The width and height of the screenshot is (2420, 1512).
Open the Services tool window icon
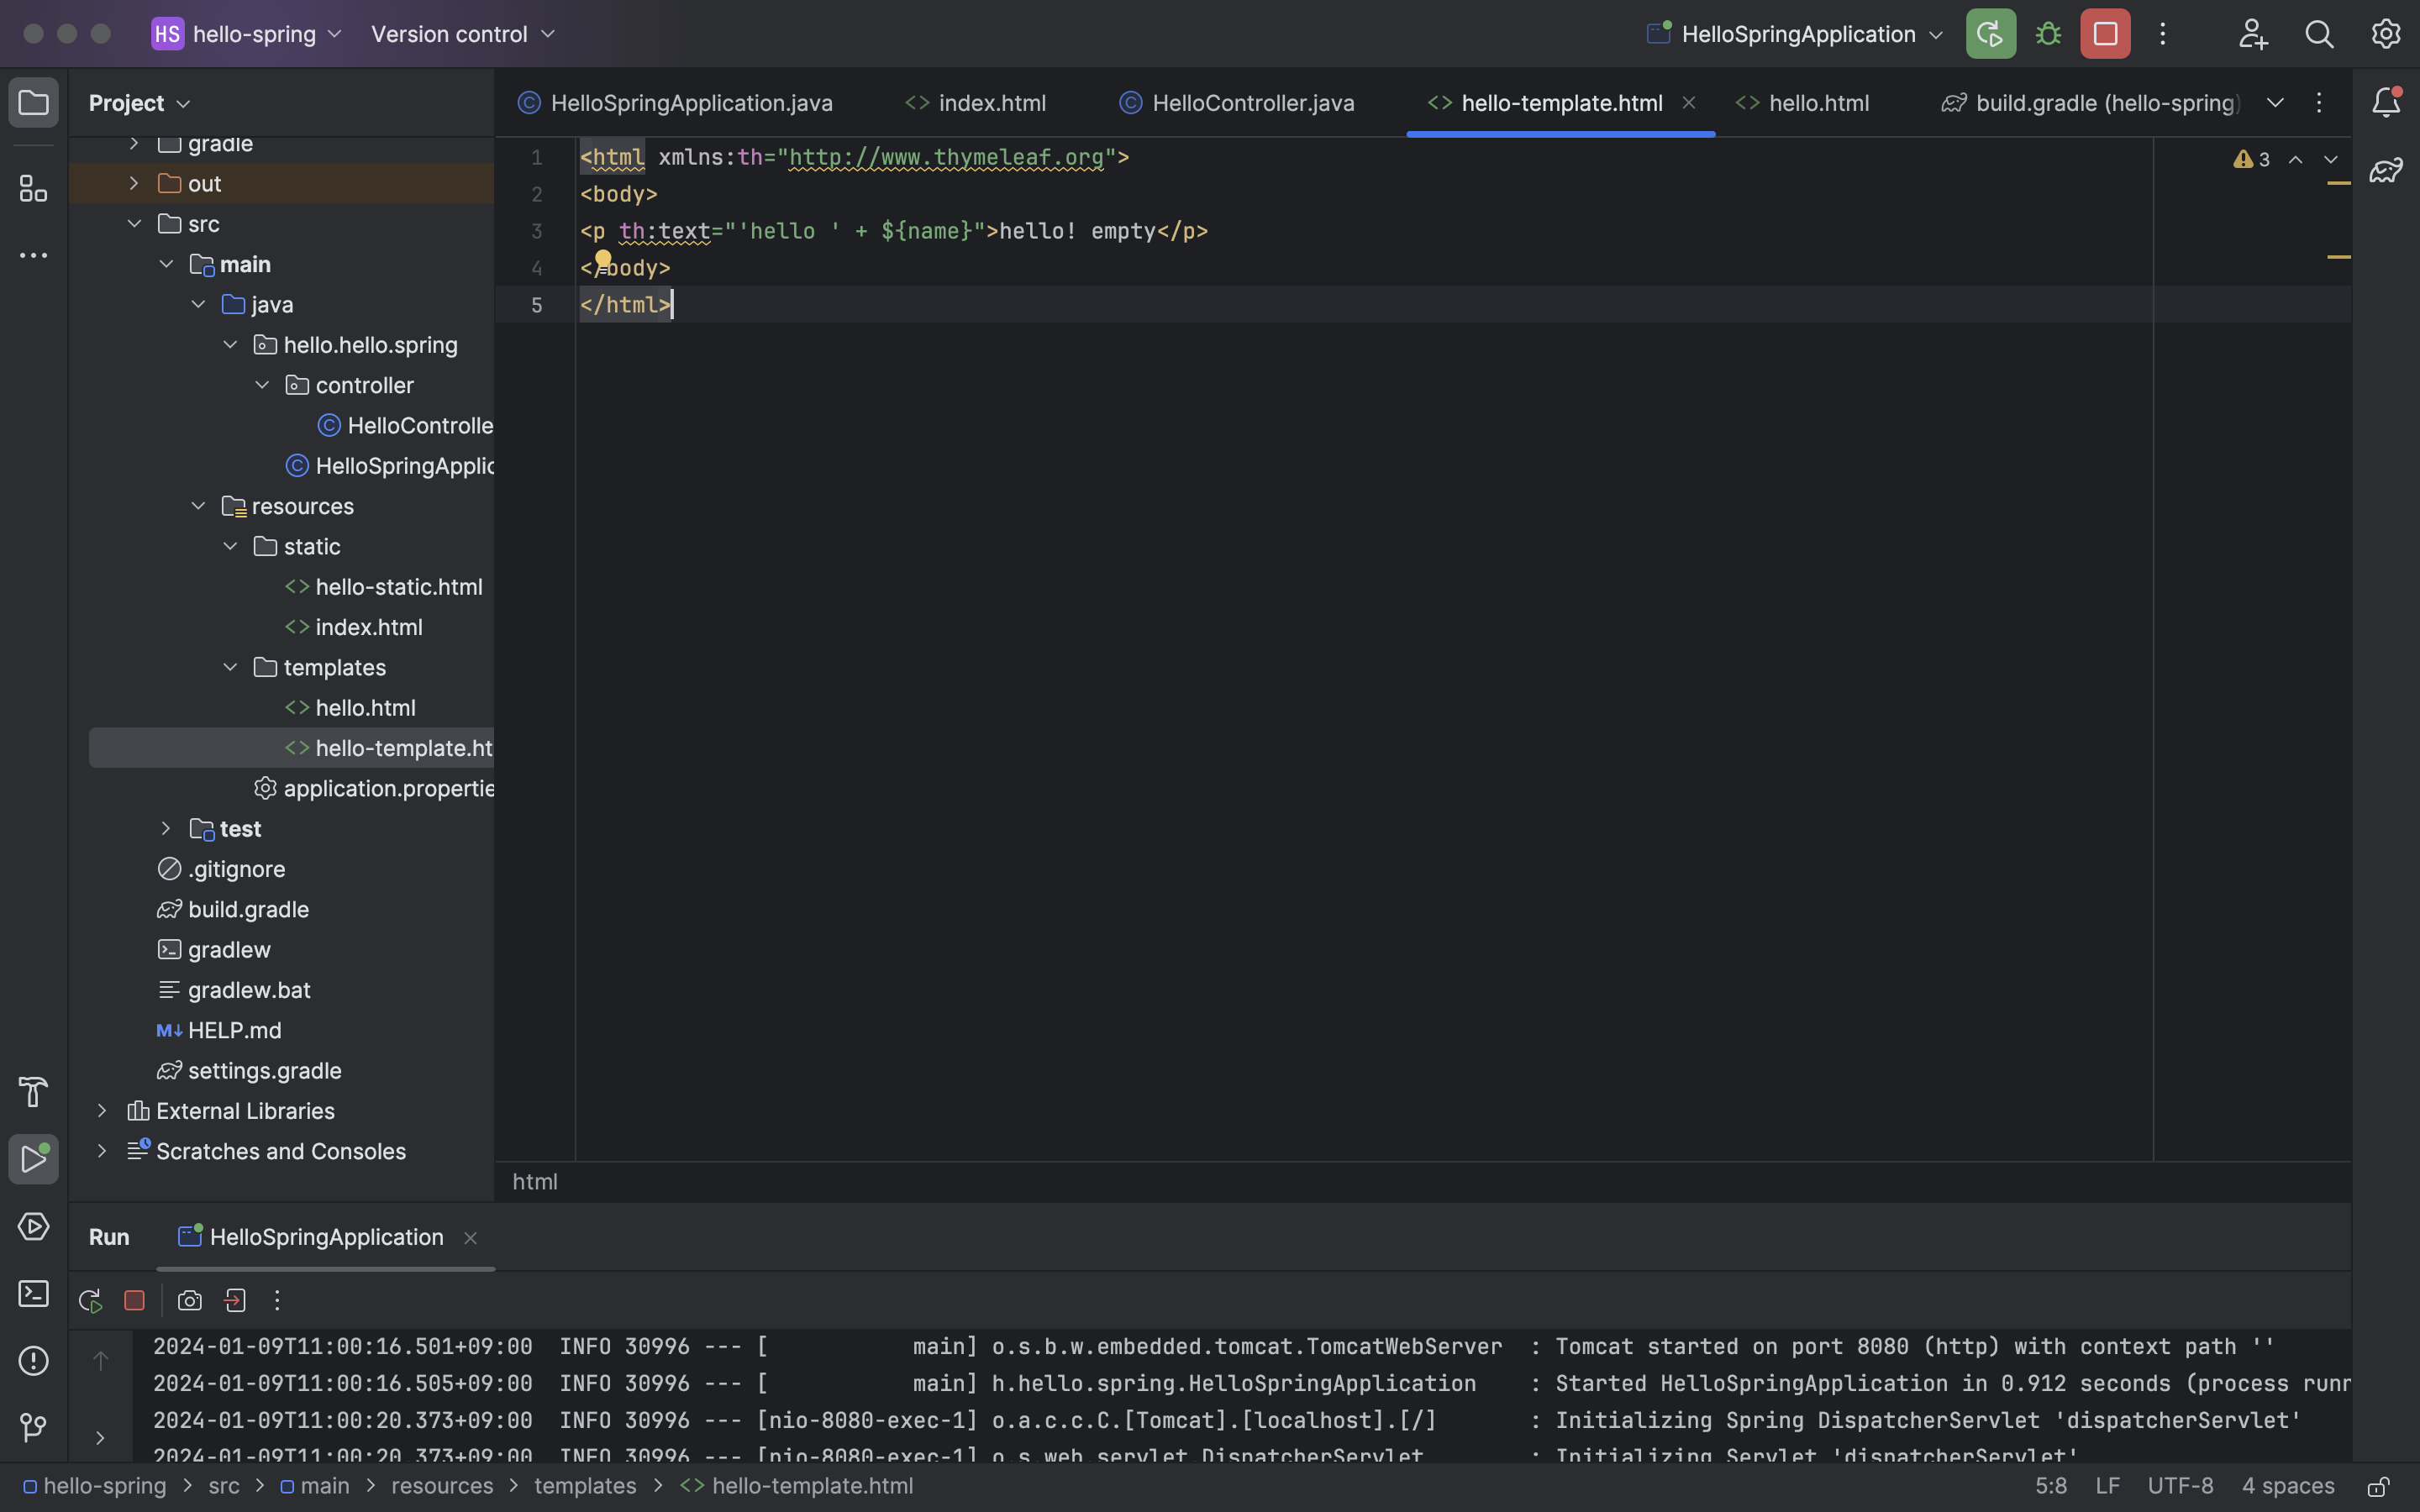[x=33, y=1226]
